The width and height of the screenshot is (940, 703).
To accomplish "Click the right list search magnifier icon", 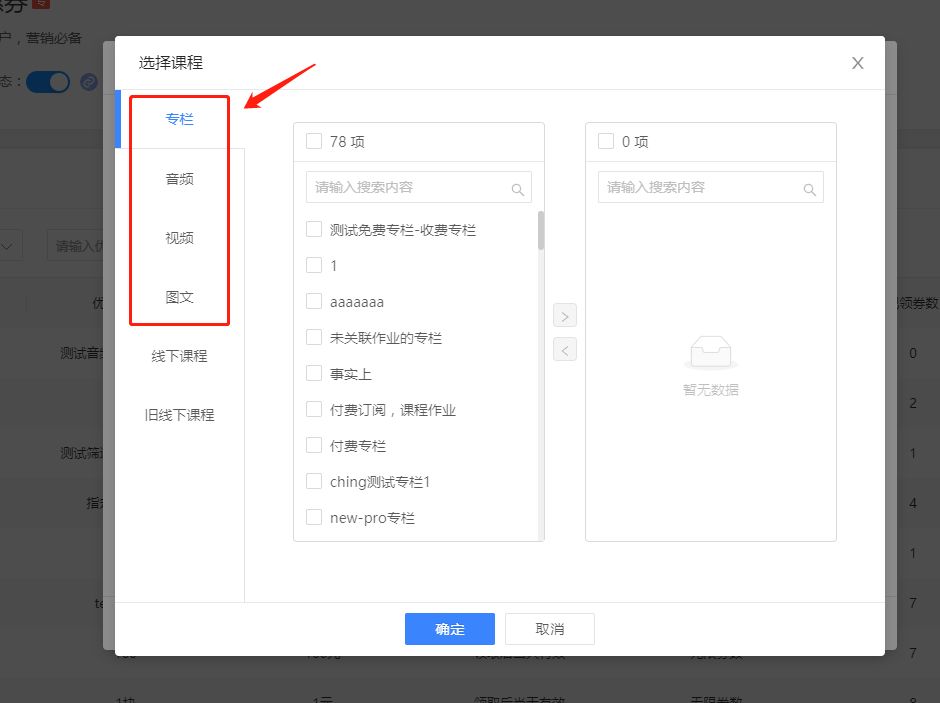I will (809, 189).
